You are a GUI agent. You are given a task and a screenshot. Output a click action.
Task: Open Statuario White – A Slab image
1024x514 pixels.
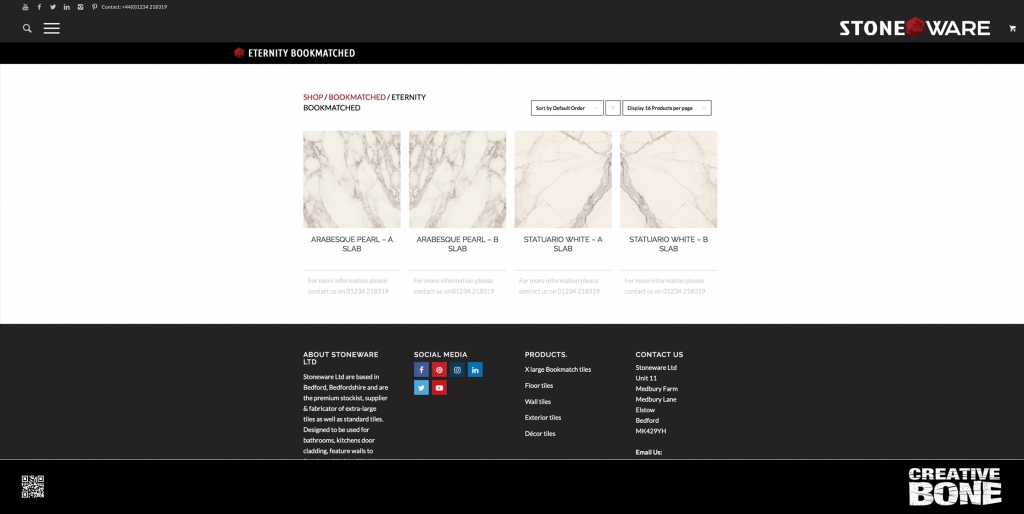563,179
